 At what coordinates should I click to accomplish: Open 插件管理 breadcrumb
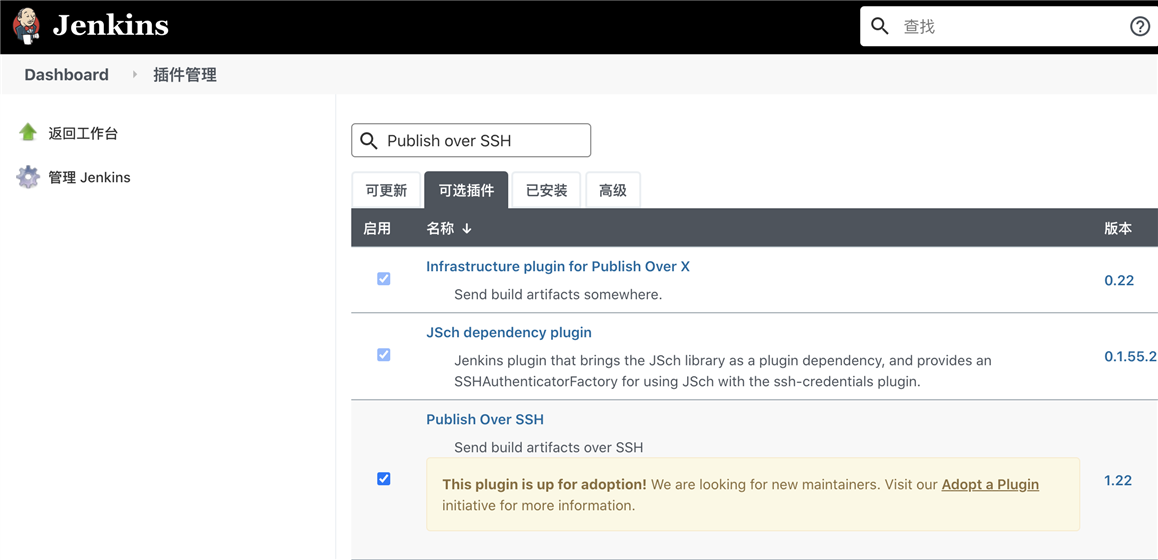185,75
